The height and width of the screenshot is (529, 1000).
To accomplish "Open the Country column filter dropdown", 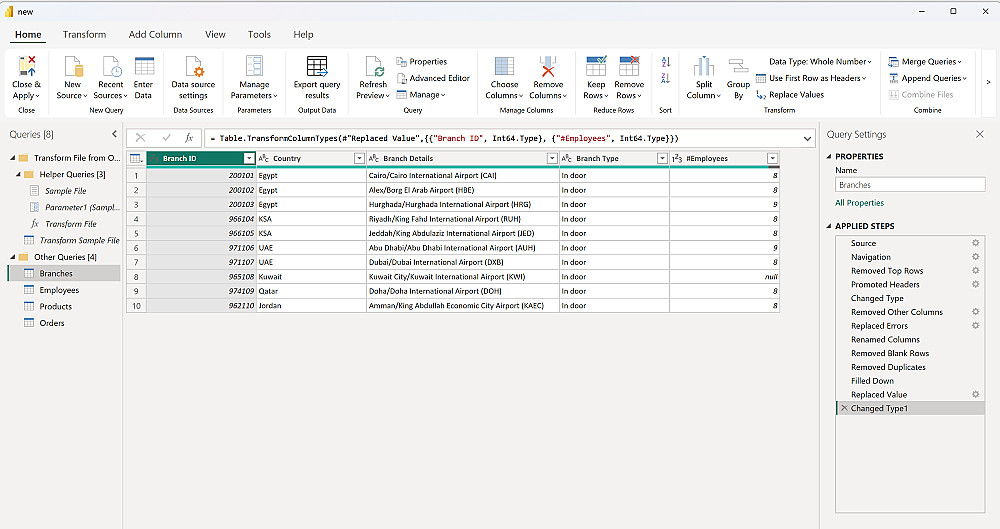I will point(359,158).
